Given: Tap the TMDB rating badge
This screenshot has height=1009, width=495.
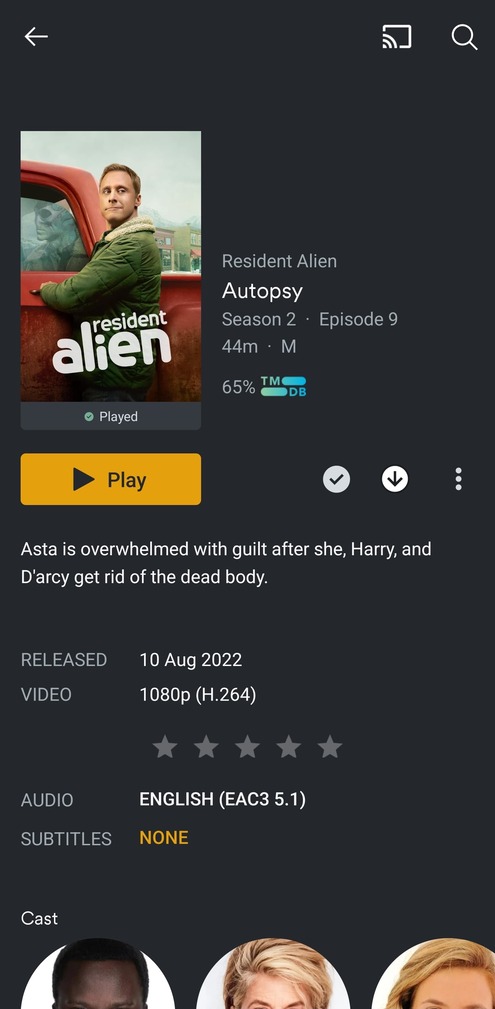Looking at the screenshot, I should [283, 387].
